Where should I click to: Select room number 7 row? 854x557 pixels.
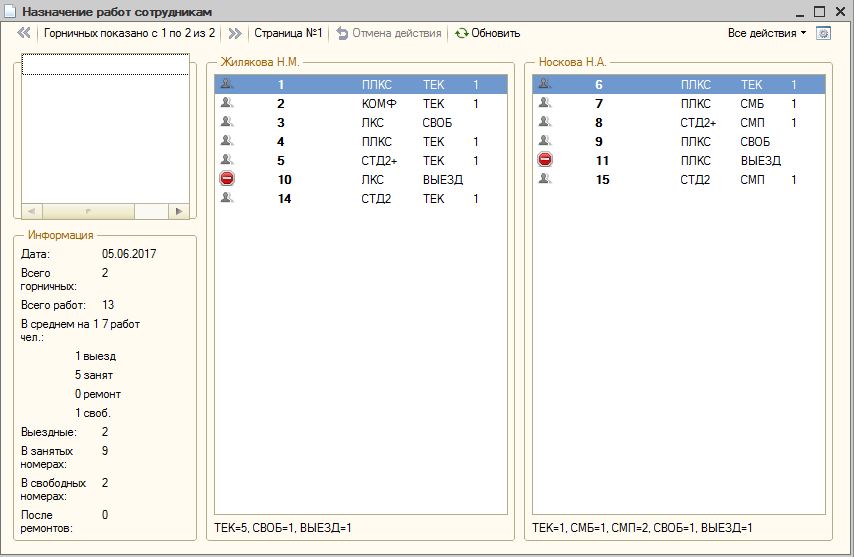pyautogui.click(x=679, y=103)
